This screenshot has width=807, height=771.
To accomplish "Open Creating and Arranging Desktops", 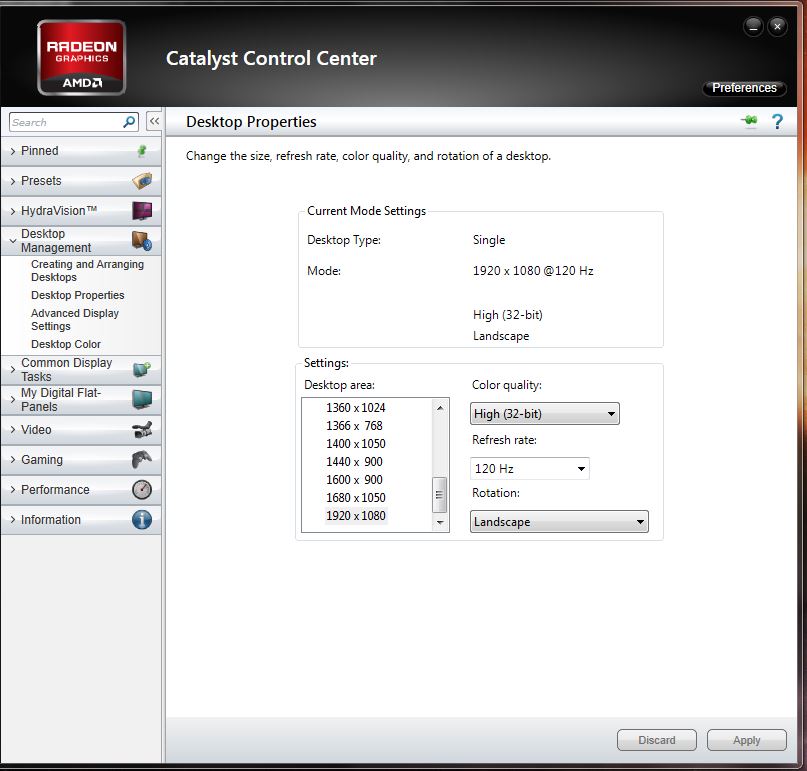I will pyautogui.click(x=87, y=270).
